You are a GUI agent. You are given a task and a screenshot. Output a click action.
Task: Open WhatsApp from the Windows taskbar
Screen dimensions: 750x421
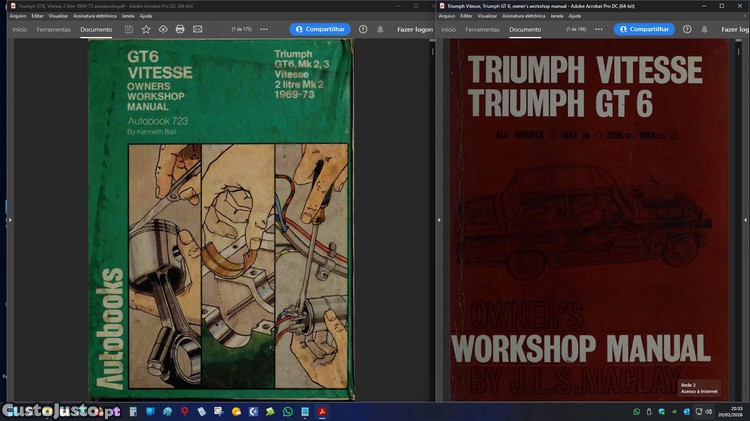click(x=288, y=411)
